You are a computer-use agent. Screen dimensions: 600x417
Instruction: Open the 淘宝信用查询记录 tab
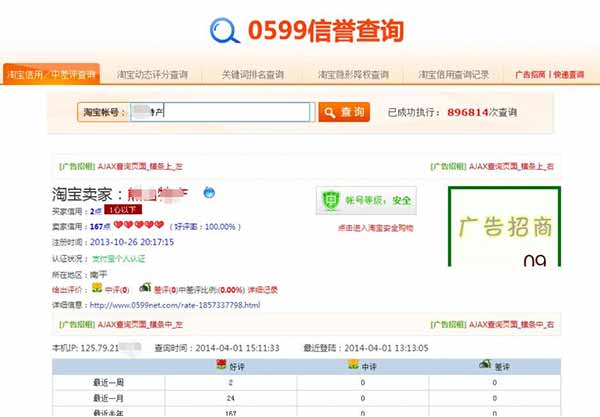[454, 75]
